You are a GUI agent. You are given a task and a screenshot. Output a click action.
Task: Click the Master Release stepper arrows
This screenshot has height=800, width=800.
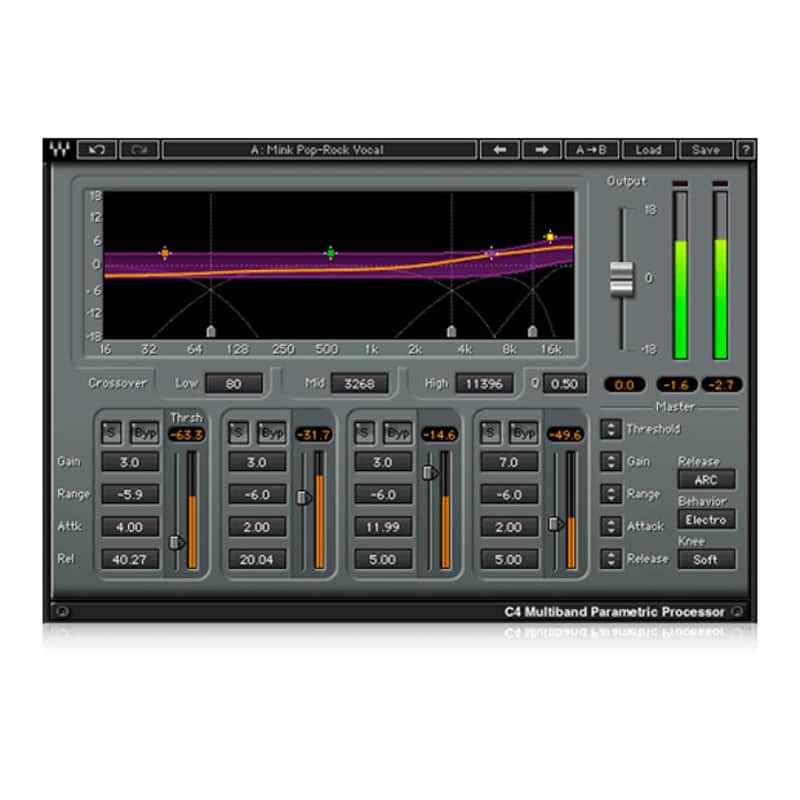(x=611, y=559)
